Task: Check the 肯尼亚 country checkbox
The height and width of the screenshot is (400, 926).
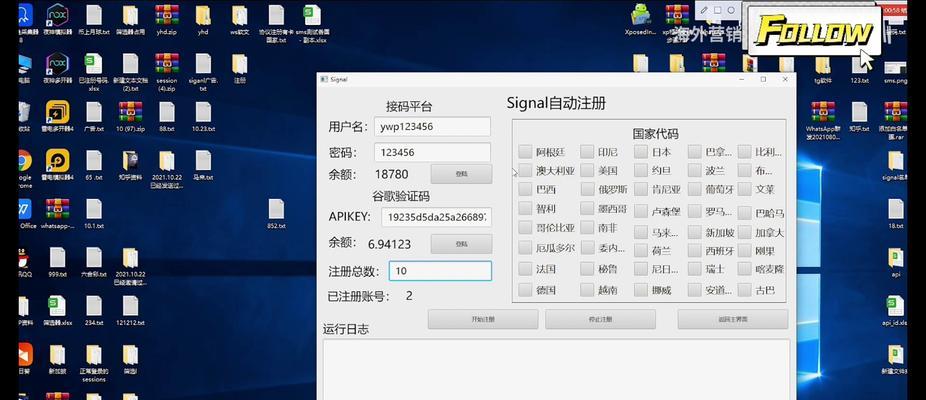Action: pyautogui.click(x=641, y=189)
